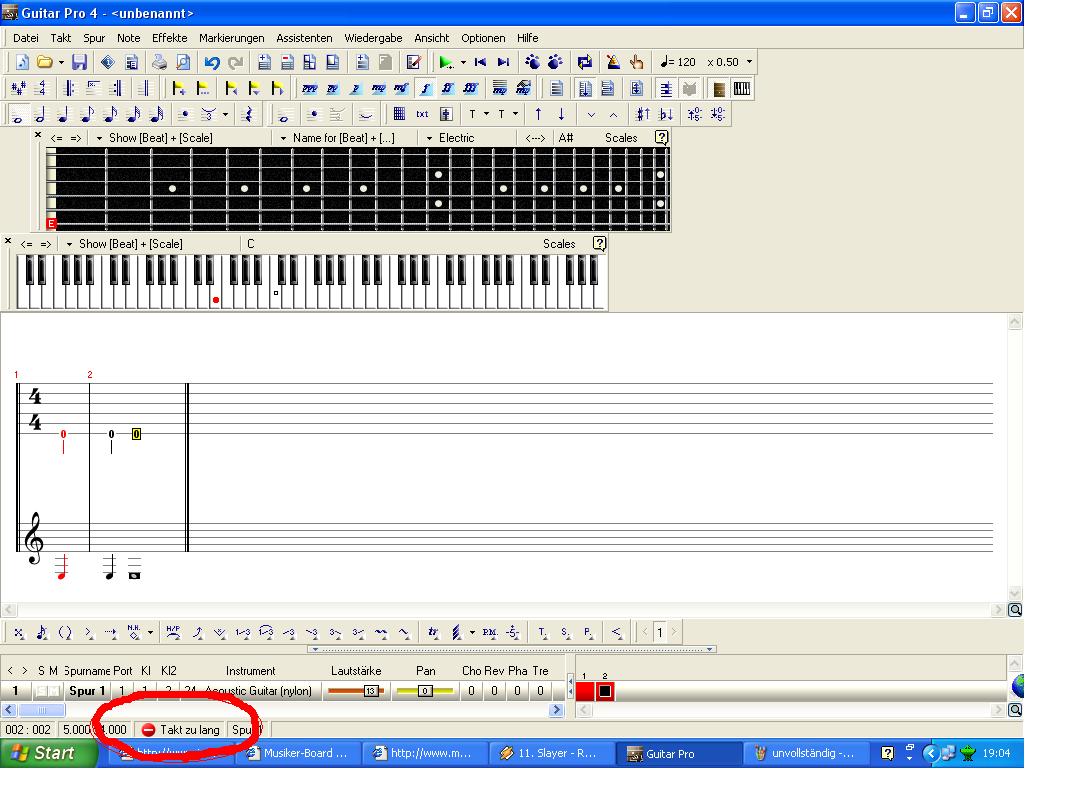Viewport: 1078px width, 809px height.
Task: Click Scales button on keyboard panel
Action: pos(559,244)
